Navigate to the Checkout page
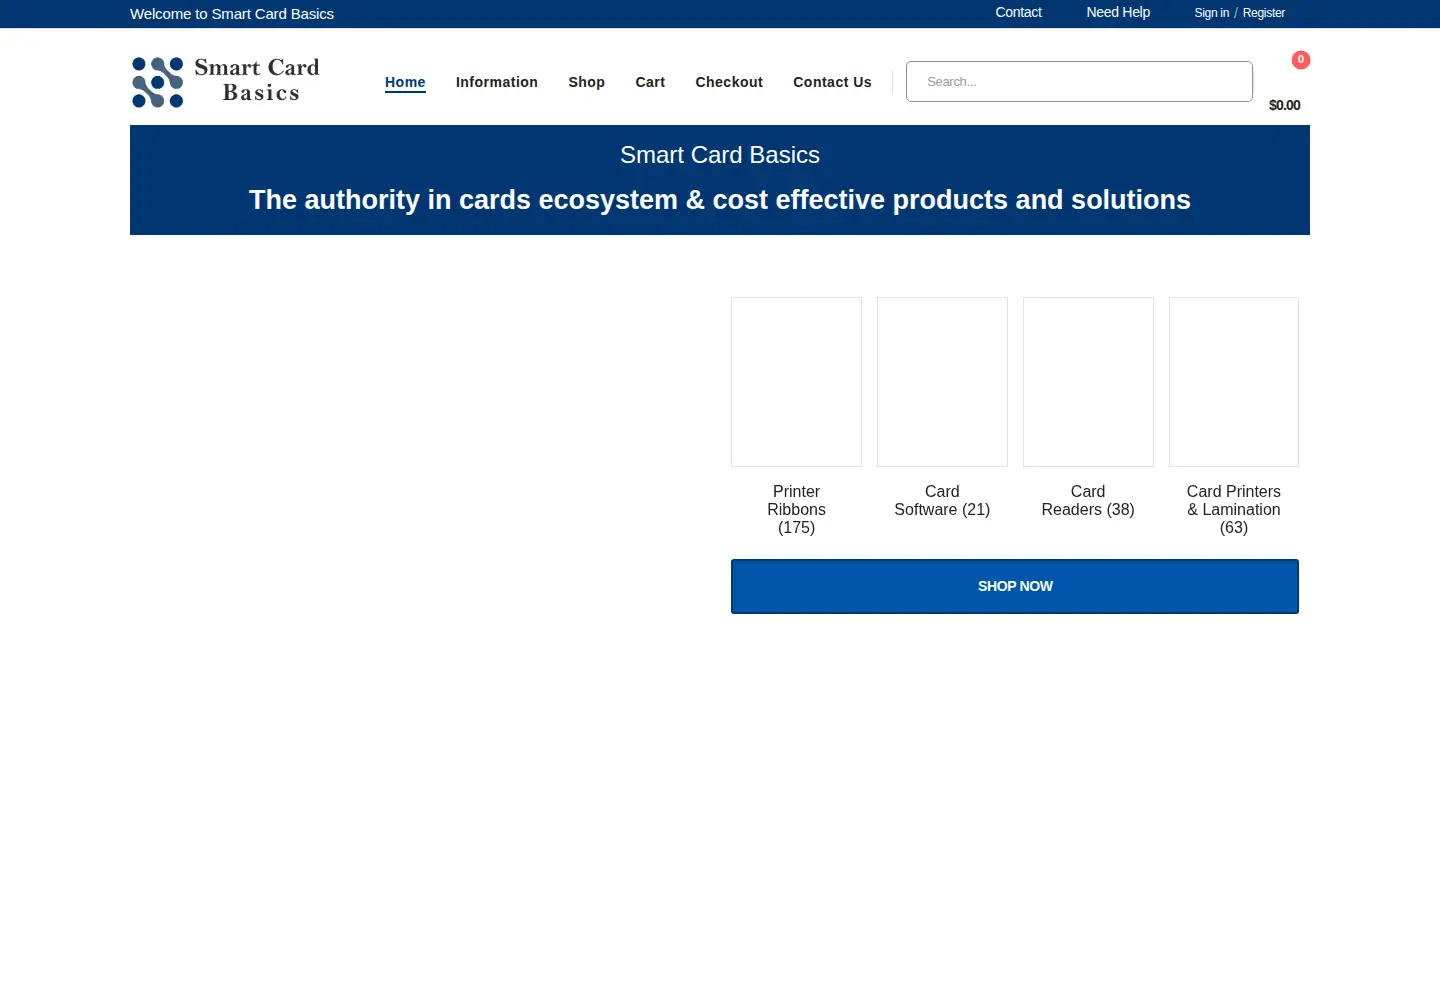Viewport: 1440px width, 1000px height. click(729, 82)
